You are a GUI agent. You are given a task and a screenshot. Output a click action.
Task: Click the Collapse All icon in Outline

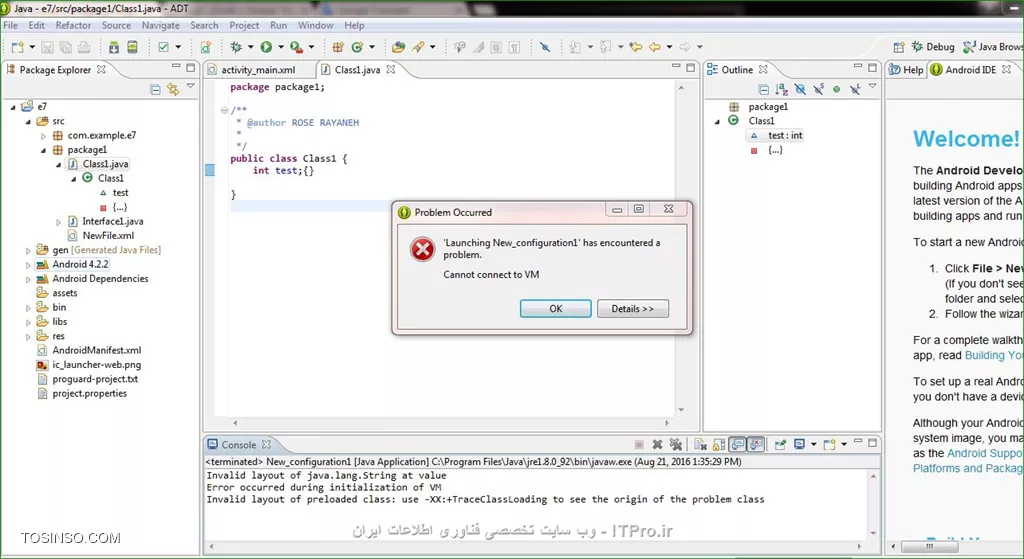(x=763, y=89)
